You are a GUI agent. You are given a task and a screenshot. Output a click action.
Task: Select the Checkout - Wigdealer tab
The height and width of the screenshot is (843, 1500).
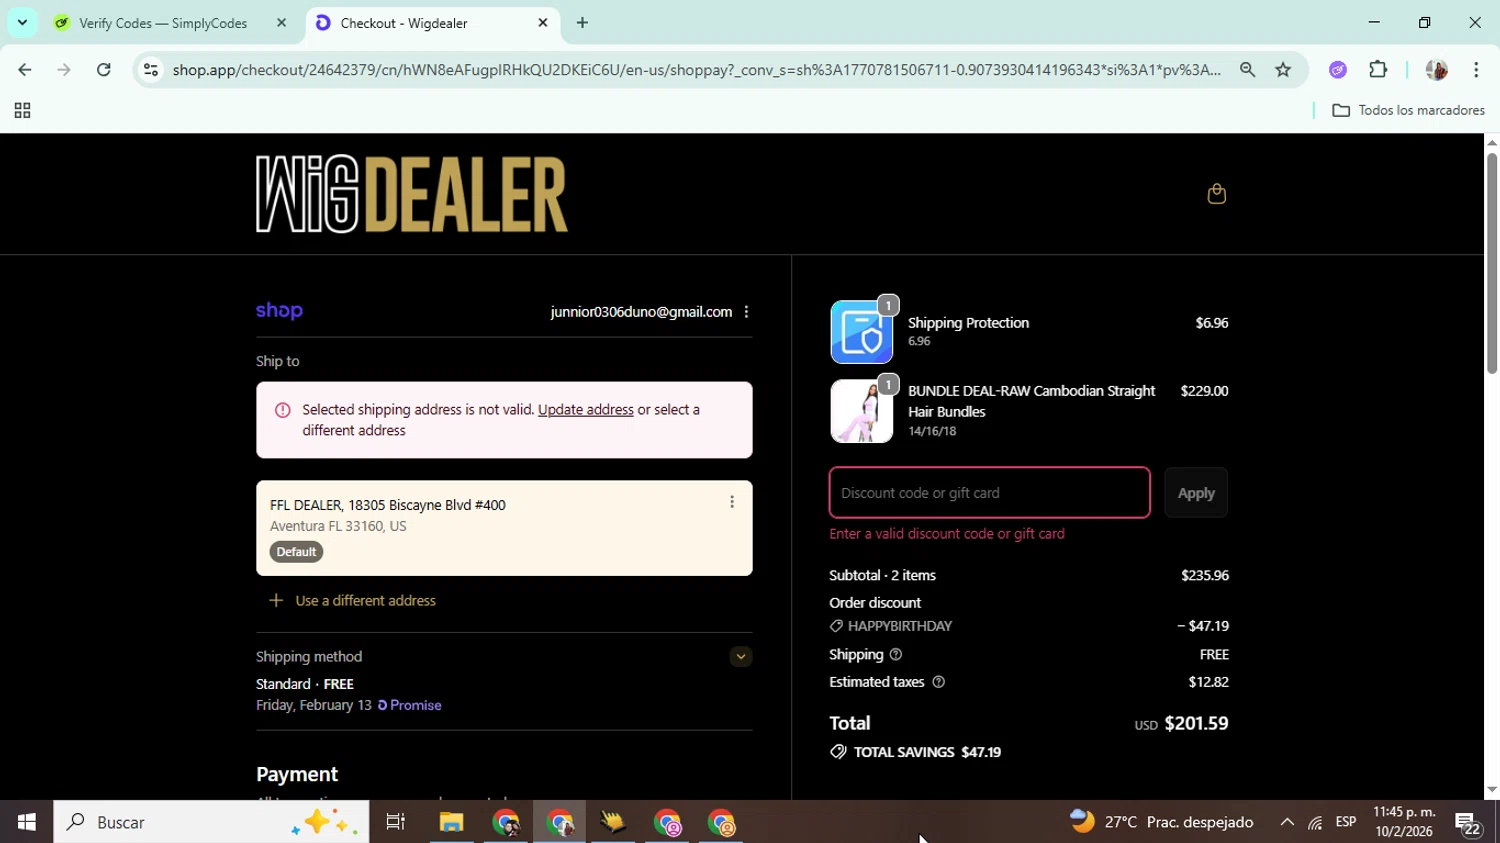(404, 23)
